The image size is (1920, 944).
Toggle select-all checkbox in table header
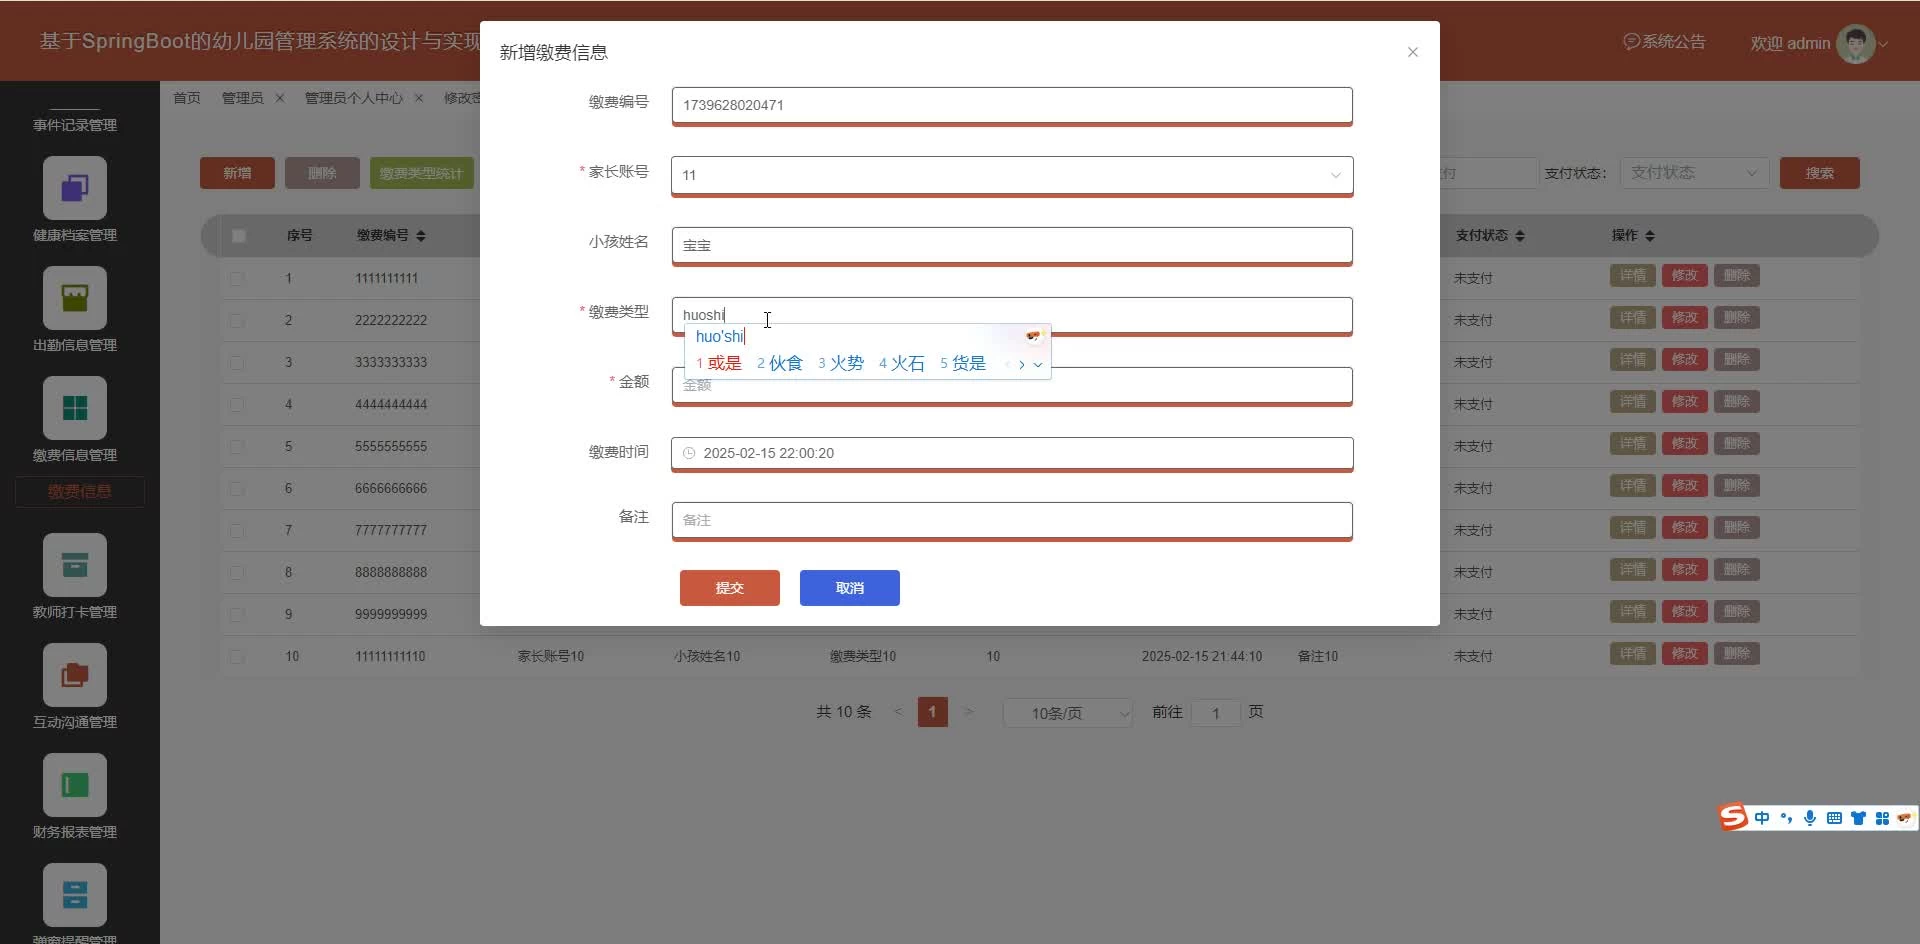(238, 236)
